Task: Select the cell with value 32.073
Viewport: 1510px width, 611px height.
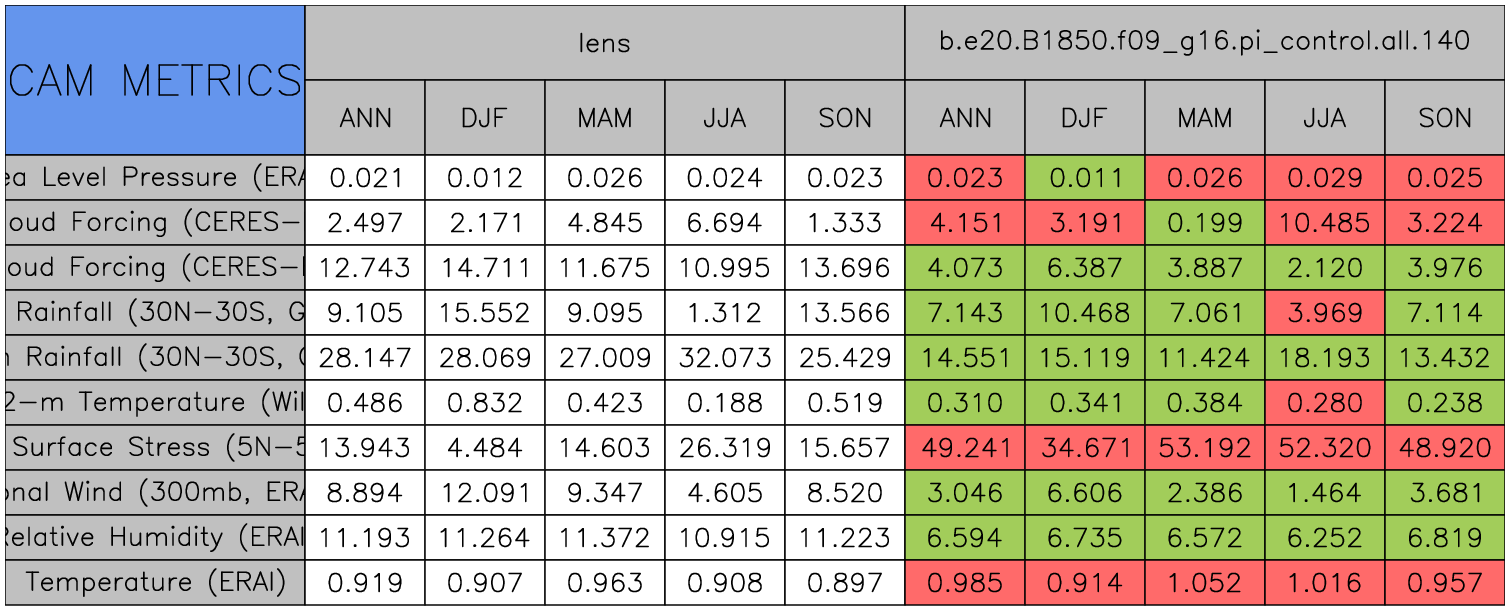Action: [x=724, y=357]
